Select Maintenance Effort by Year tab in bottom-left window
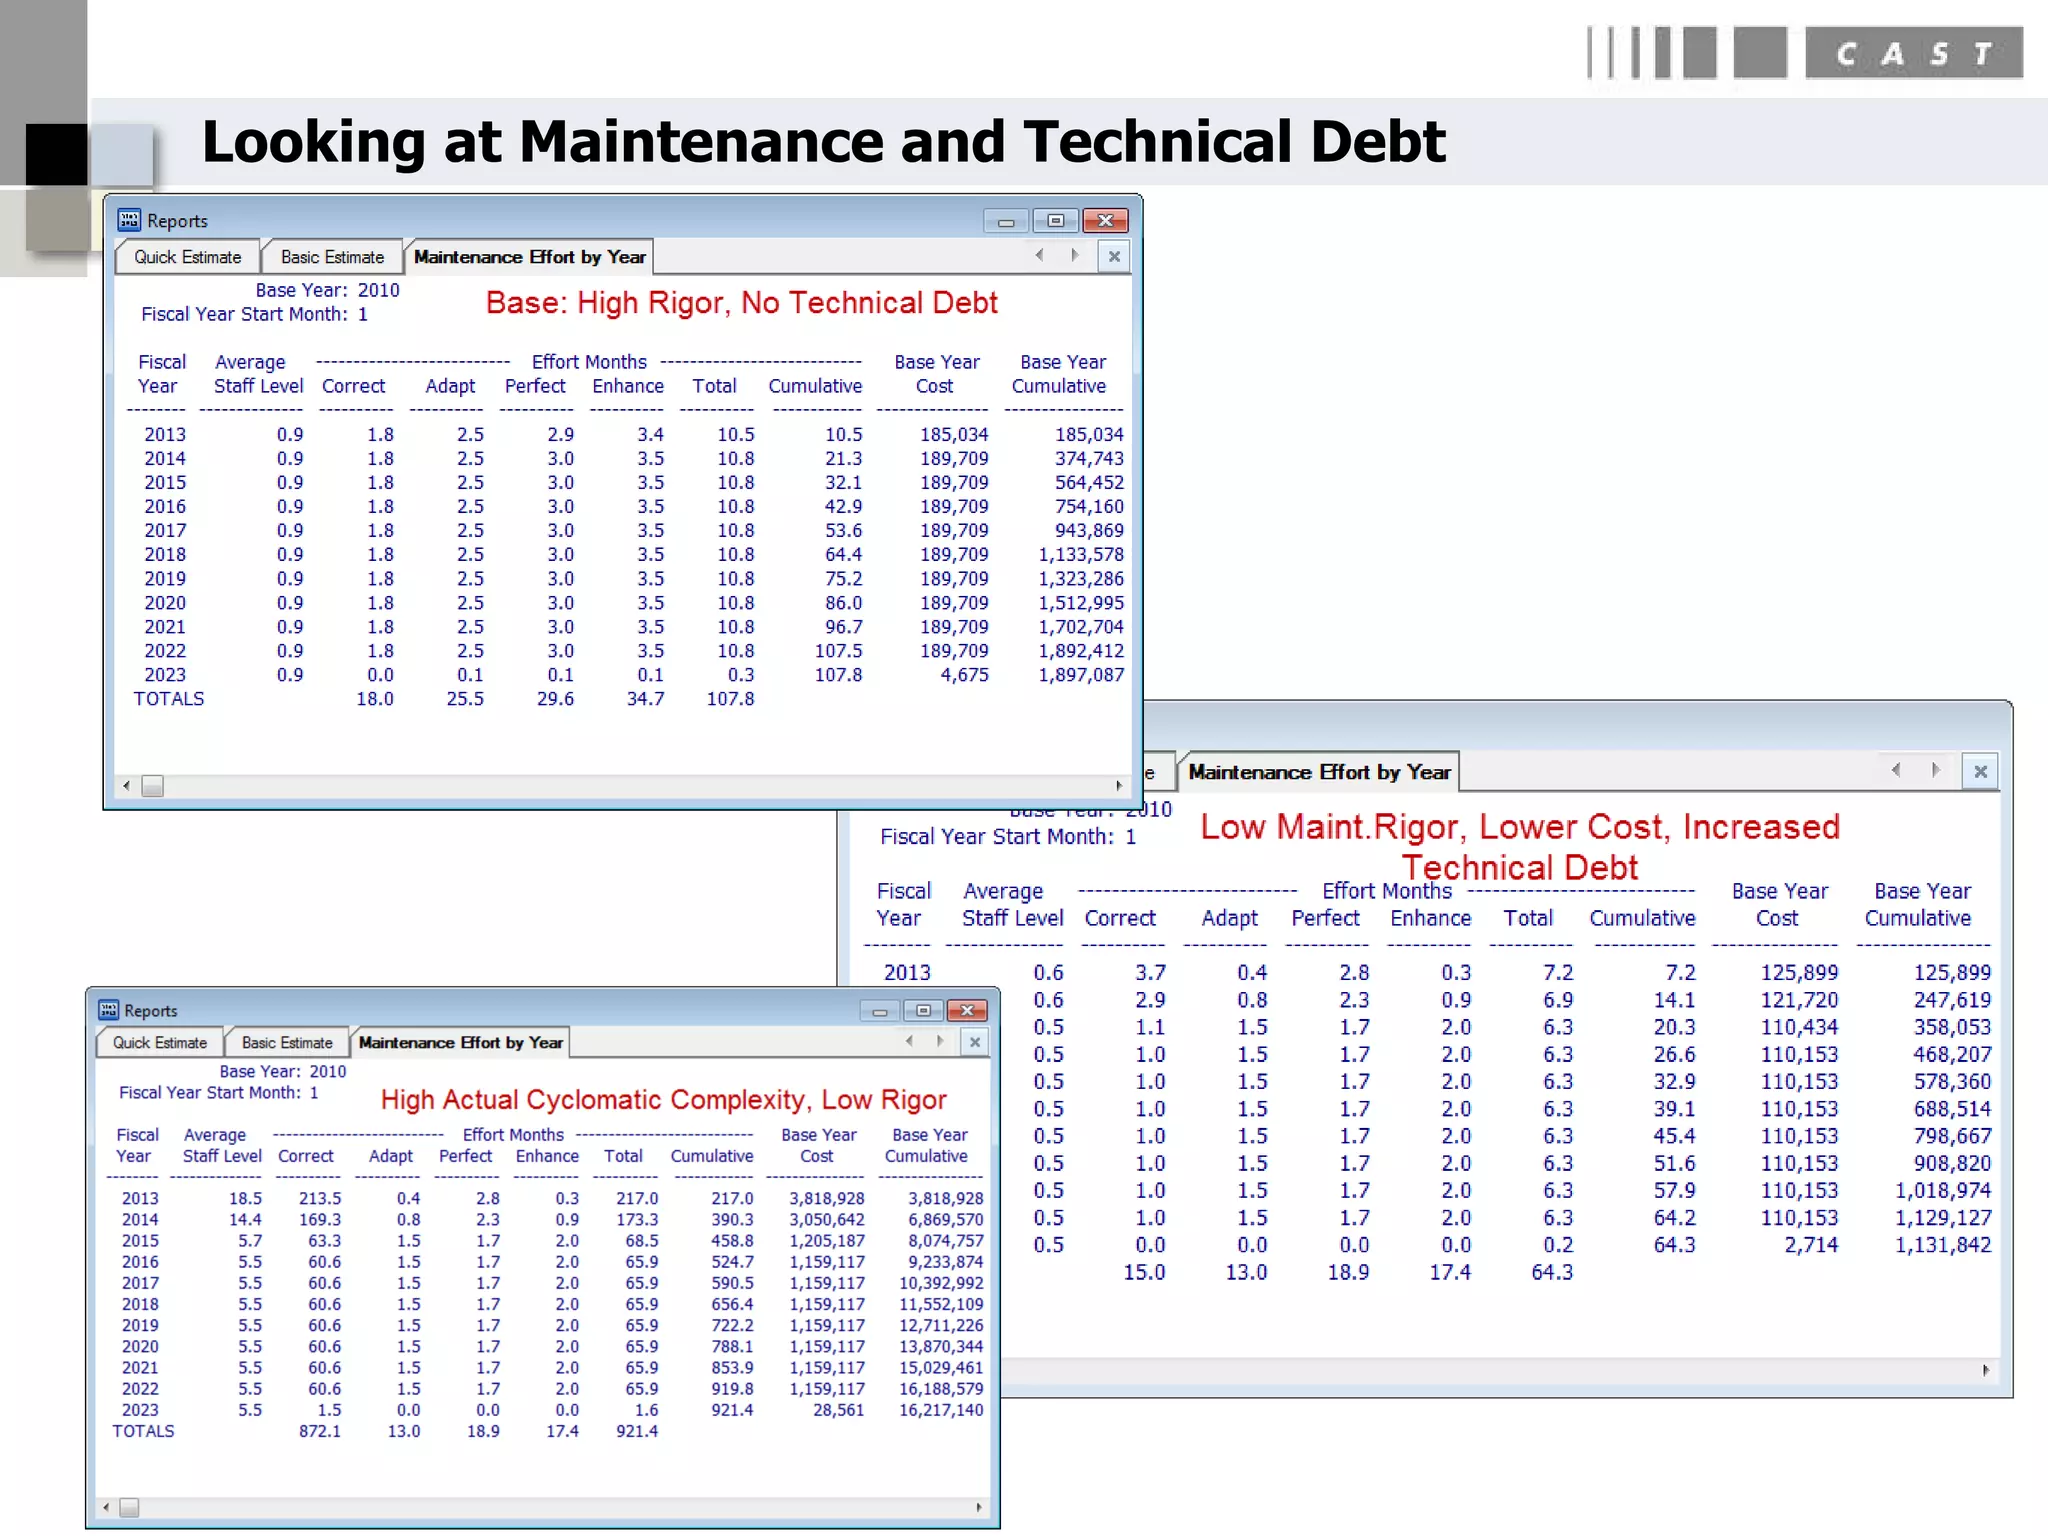The height and width of the screenshot is (1536, 2048). point(461,1042)
